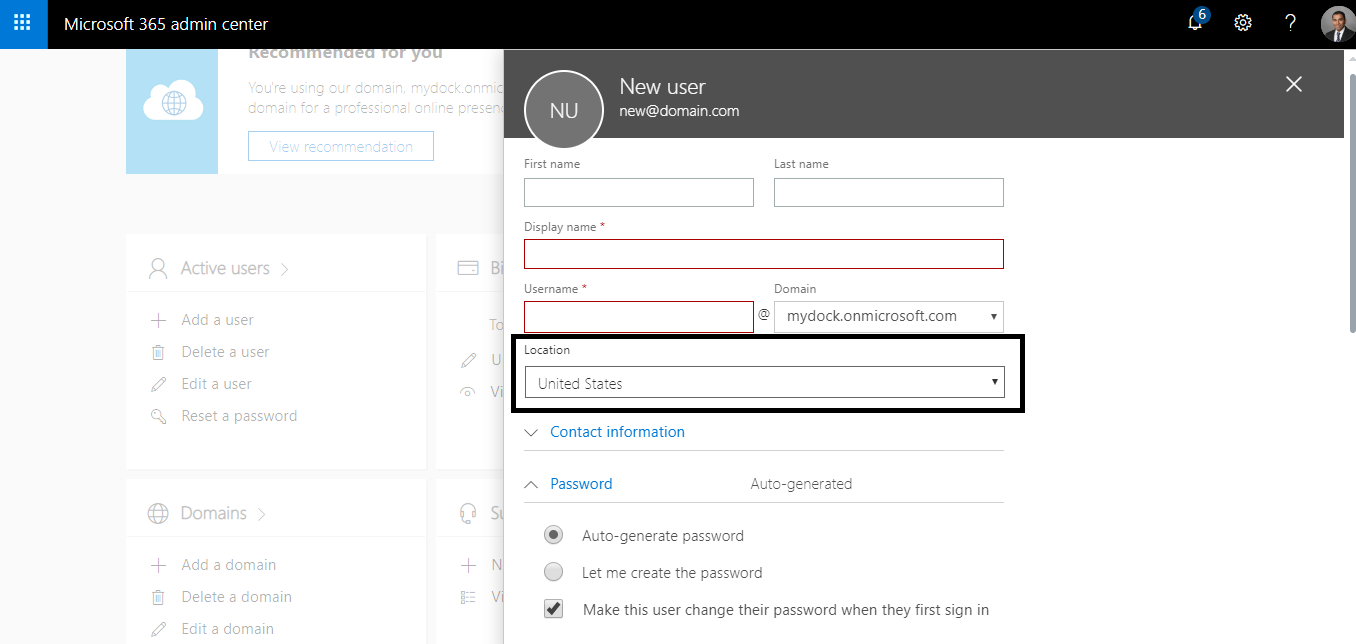Toggle Make this user change their password checkbox
1356x644 pixels.
click(x=553, y=609)
